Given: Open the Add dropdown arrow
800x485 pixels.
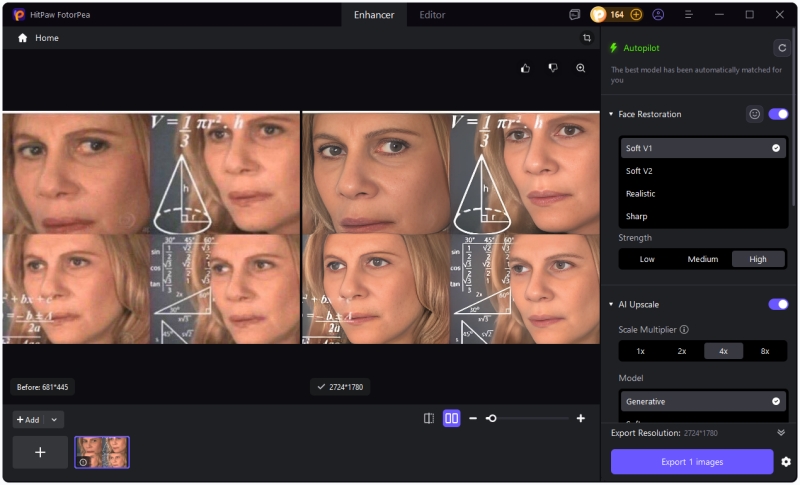Looking at the screenshot, I should (x=54, y=420).
